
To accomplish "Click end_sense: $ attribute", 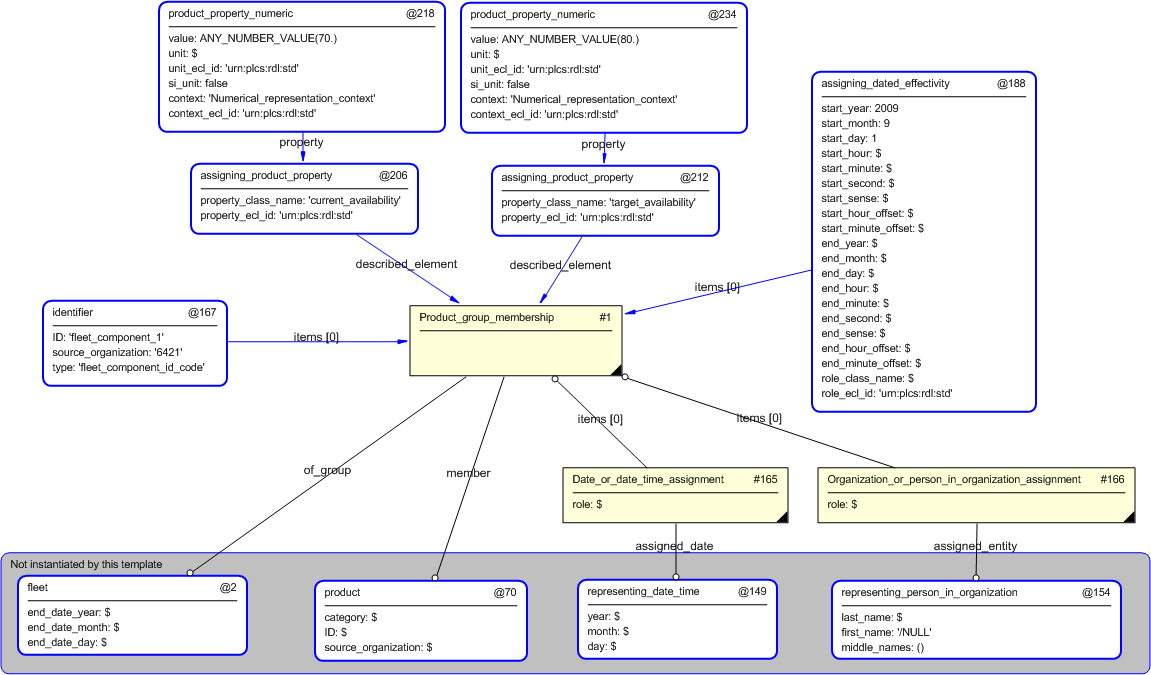I will [854, 334].
